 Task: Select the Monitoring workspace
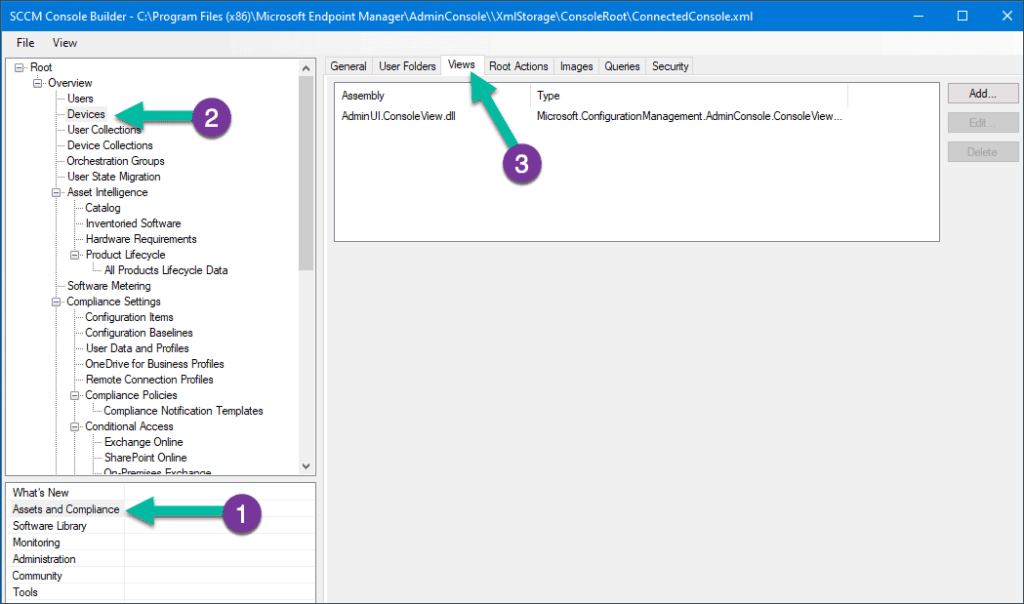36,543
